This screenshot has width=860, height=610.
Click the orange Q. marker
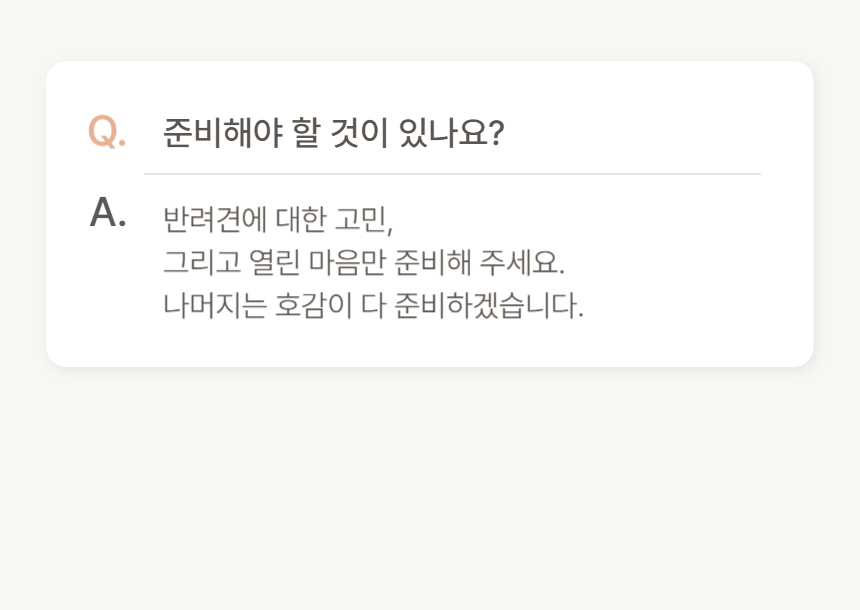(107, 132)
